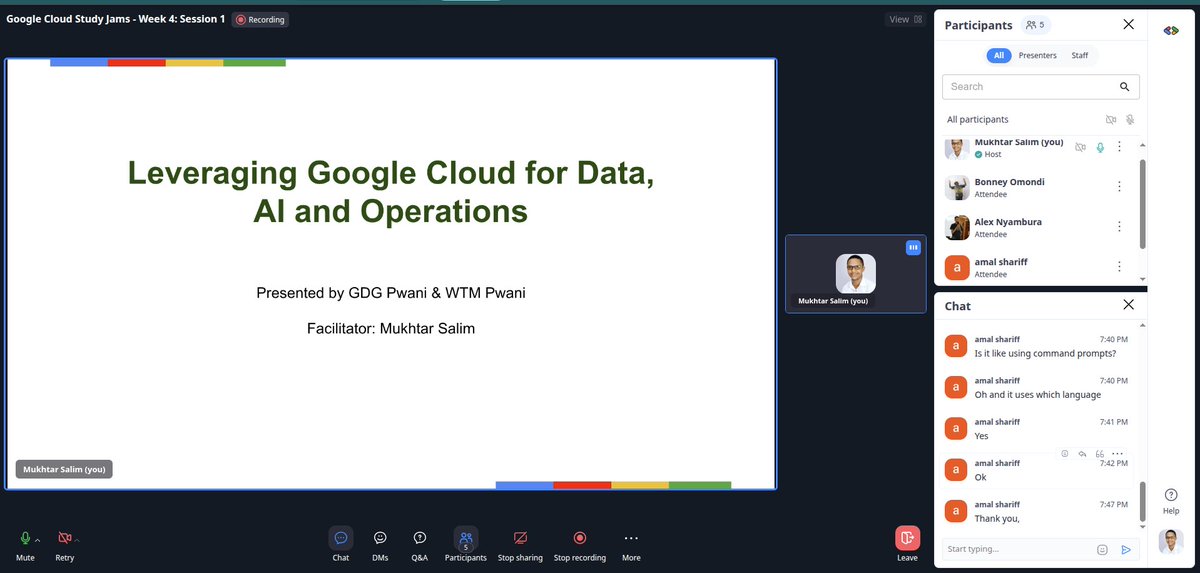Click the search magnifier icon

[x=1125, y=87]
